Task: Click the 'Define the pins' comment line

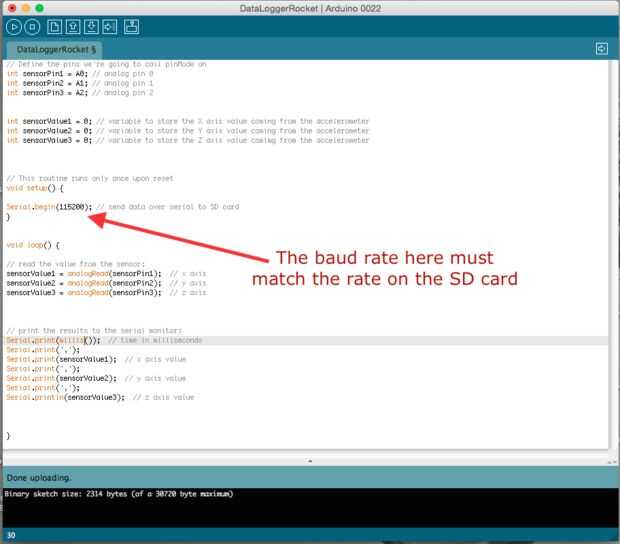Action: 106,64
